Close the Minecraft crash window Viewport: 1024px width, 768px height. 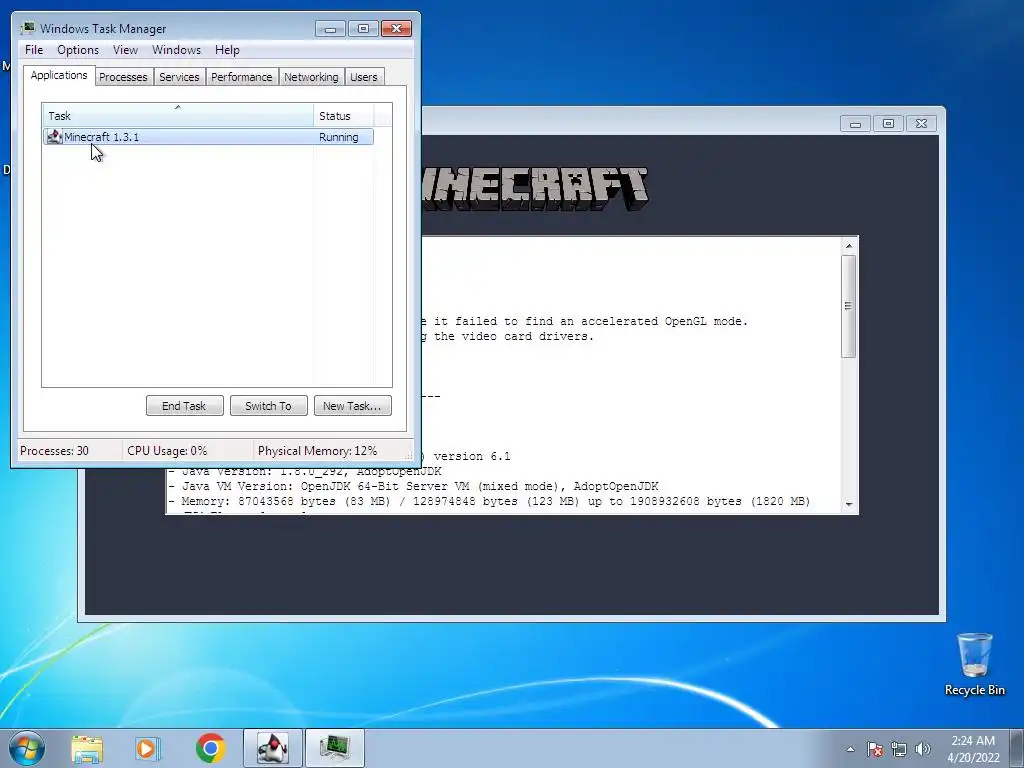[921, 123]
